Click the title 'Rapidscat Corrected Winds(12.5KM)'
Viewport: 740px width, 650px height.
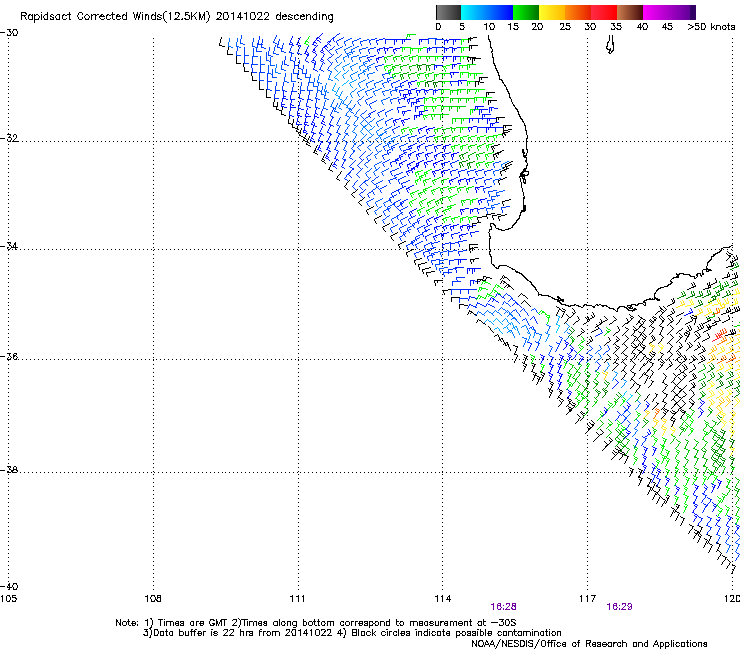[x=115, y=17]
